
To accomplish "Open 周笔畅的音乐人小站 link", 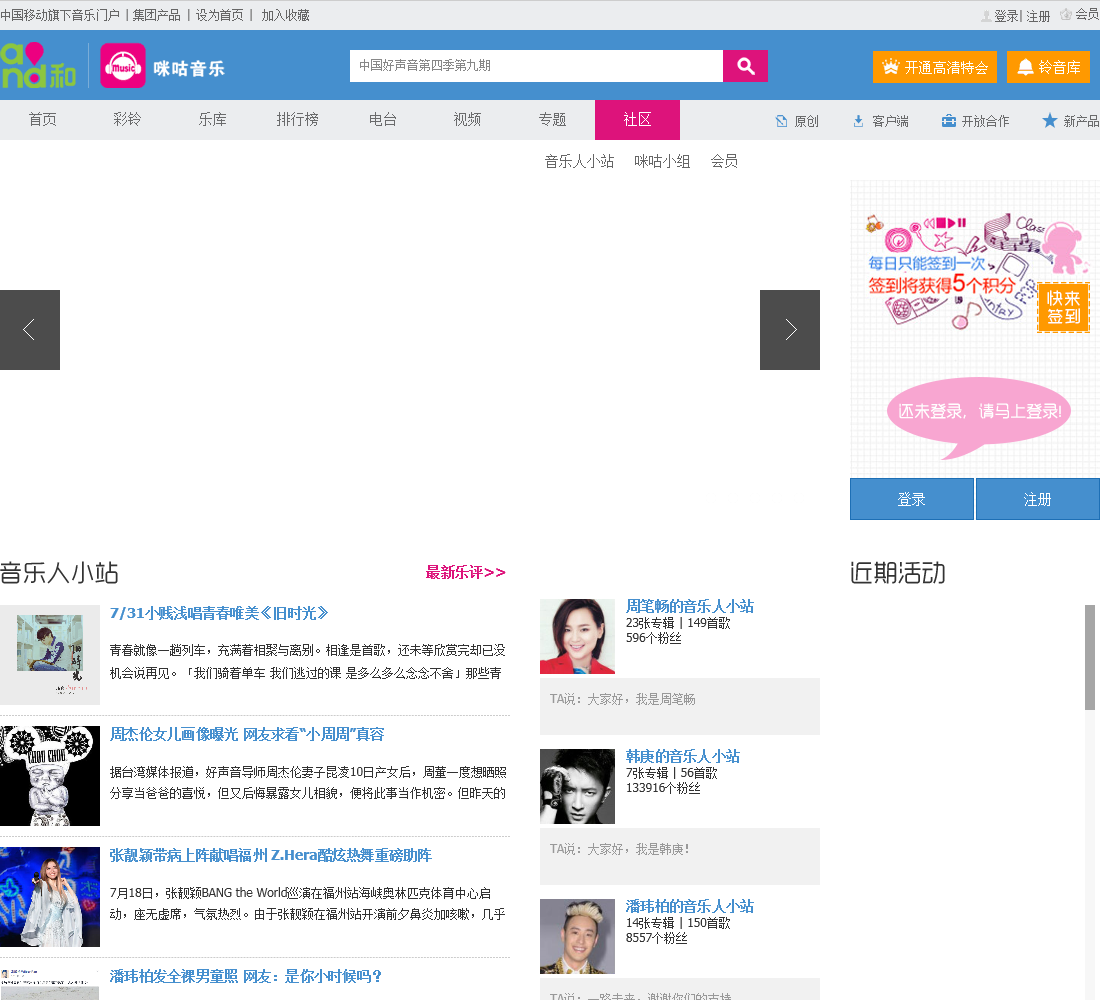I will [690, 606].
